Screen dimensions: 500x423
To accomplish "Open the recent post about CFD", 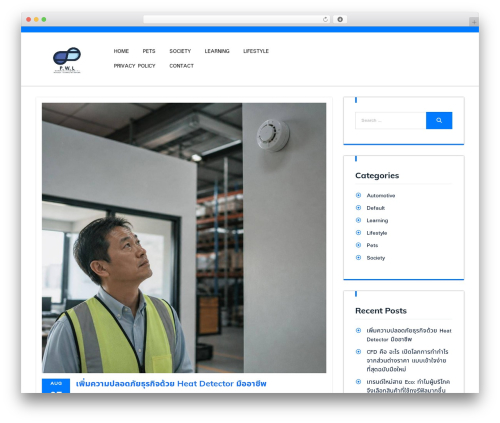I will [407, 360].
